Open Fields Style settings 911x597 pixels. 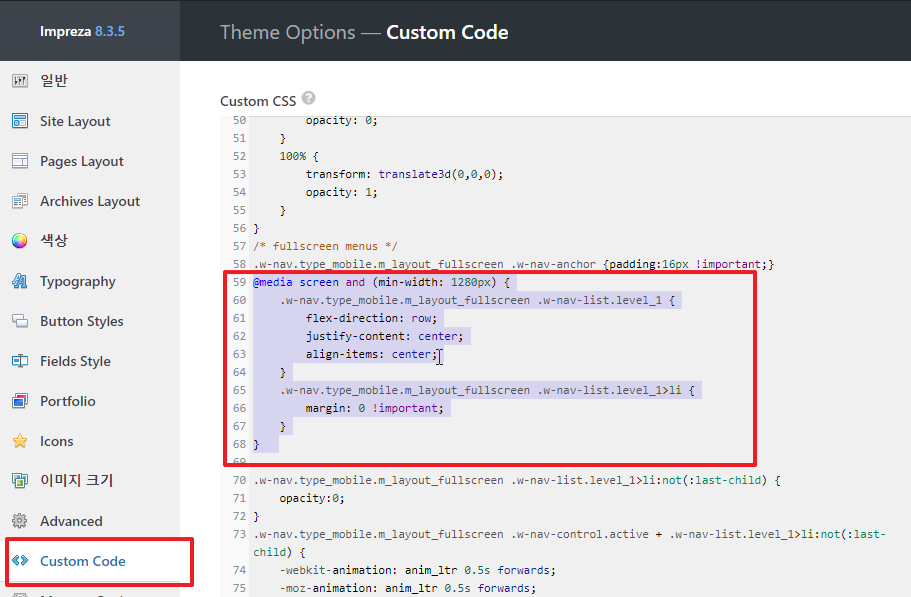pos(75,361)
